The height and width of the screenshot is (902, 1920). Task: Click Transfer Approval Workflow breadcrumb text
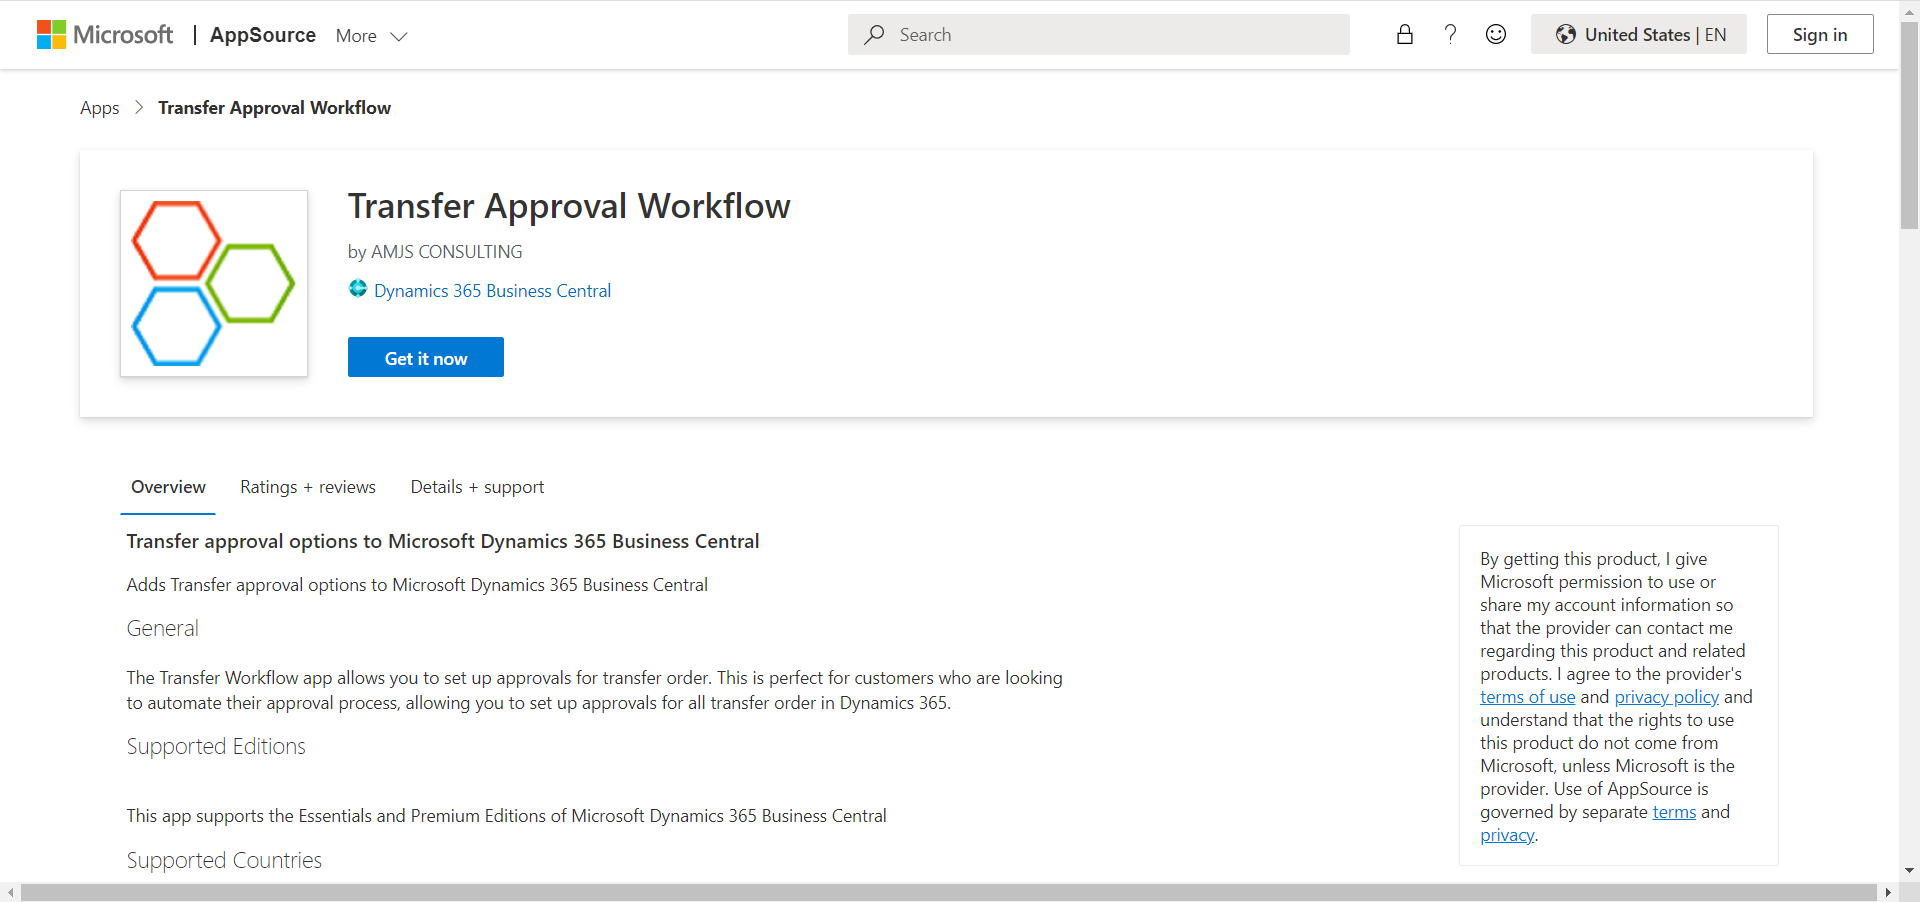pyautogui.click(x=274, y=108)
